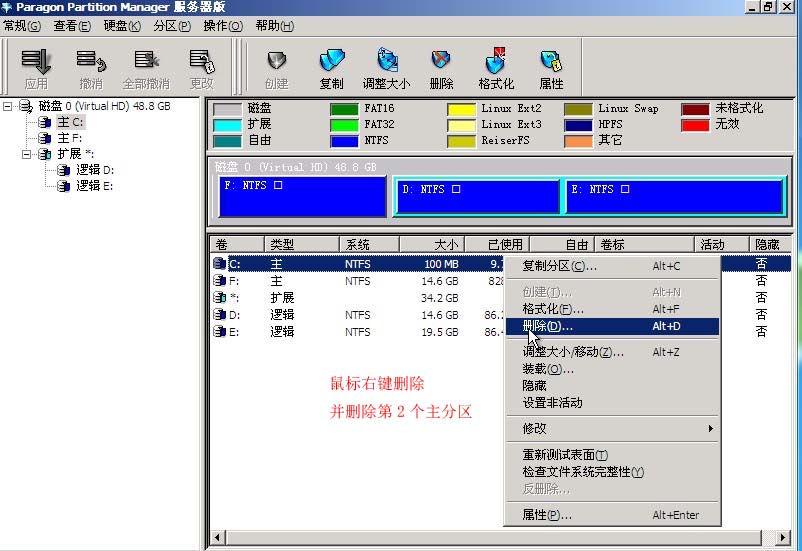This screenshot has width=802, height=551.
Task: Open the 操作(O) menu
Action: (x=223, y=26)
